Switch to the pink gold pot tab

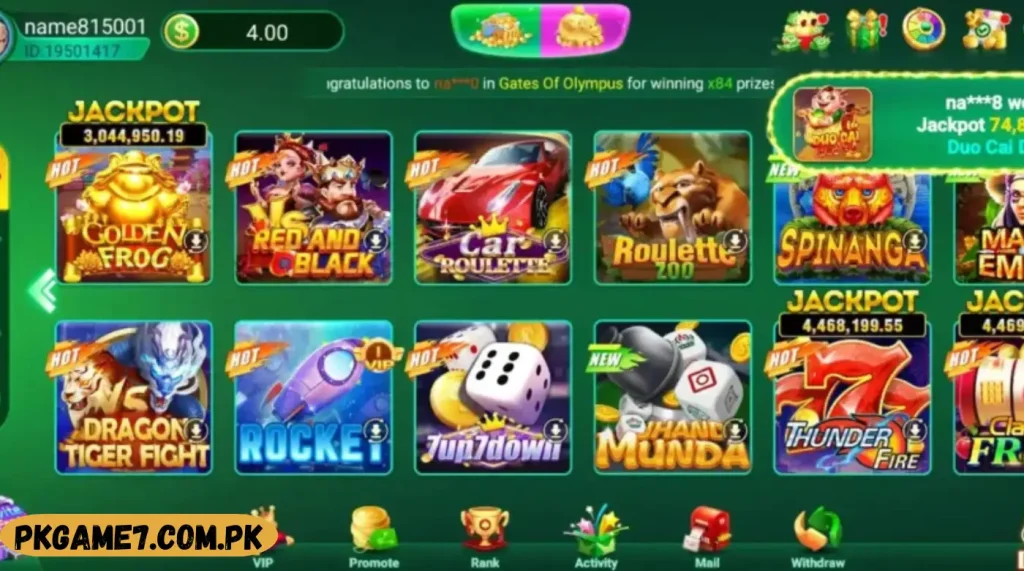tap(584, 30)
